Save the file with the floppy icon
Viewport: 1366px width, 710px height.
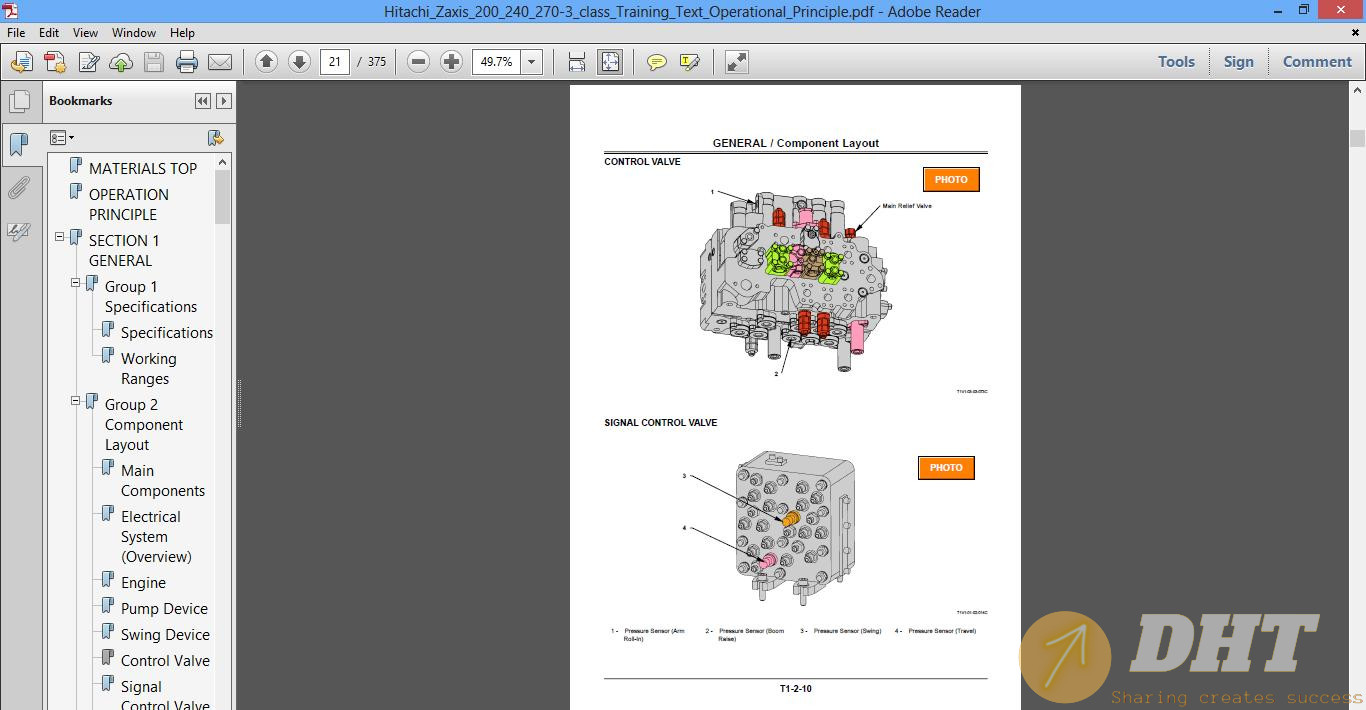(154, 62)
